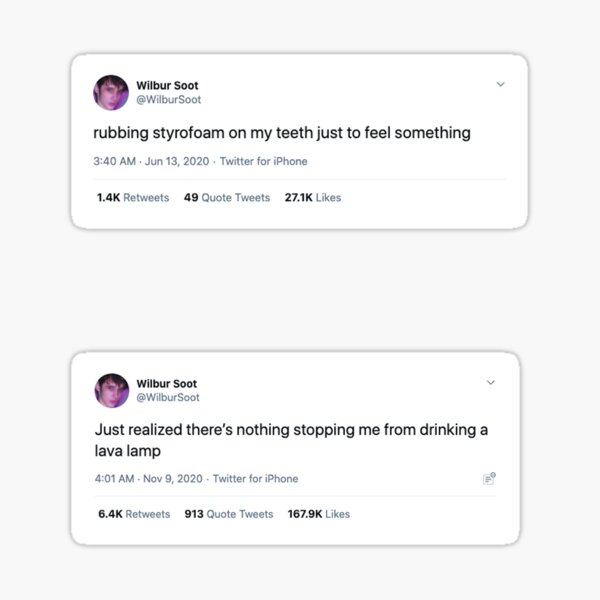Click @WilburSoot handle on the styrofoam tweet
The width and height of the screenshot is (600, 600).
168,100
